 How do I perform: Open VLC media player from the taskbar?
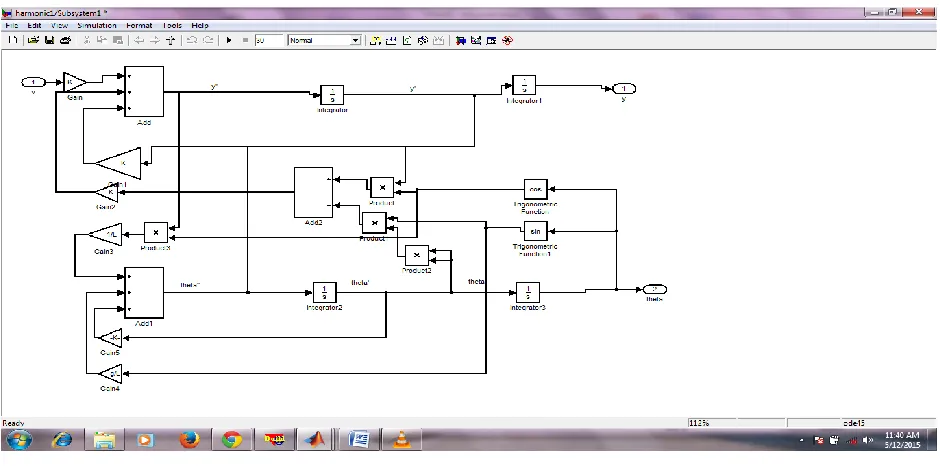pyautogui.click(x=402, y=441)
